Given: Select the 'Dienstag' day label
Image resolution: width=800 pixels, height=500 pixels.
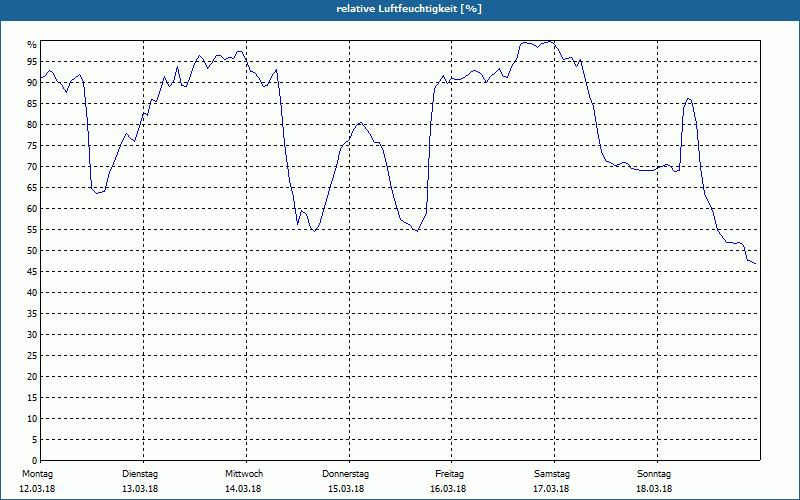Looking at the screenshot, I should [140, 474].
